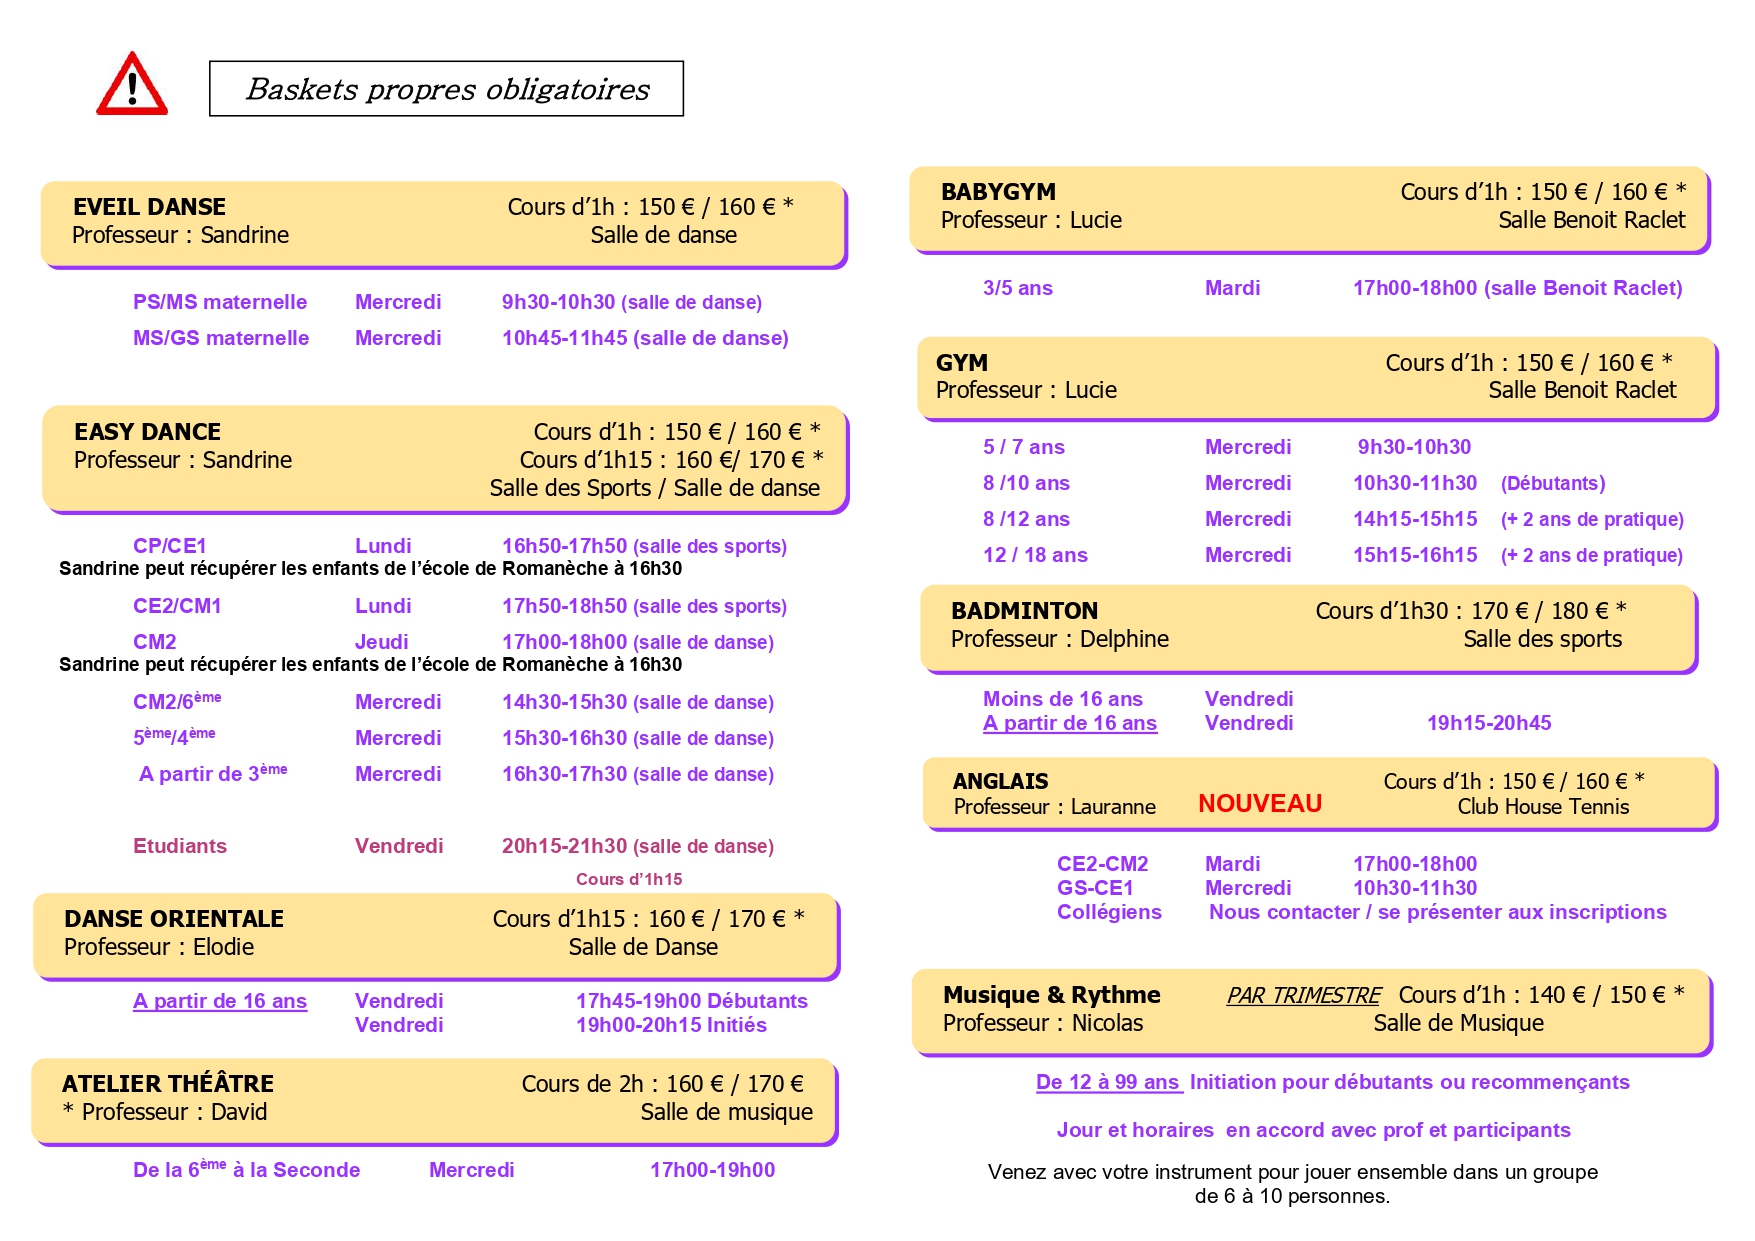The width and height of the screenshot is (1755, 1241).
Task: Click the red NOUVEAU label
Action: point(1259,804)
